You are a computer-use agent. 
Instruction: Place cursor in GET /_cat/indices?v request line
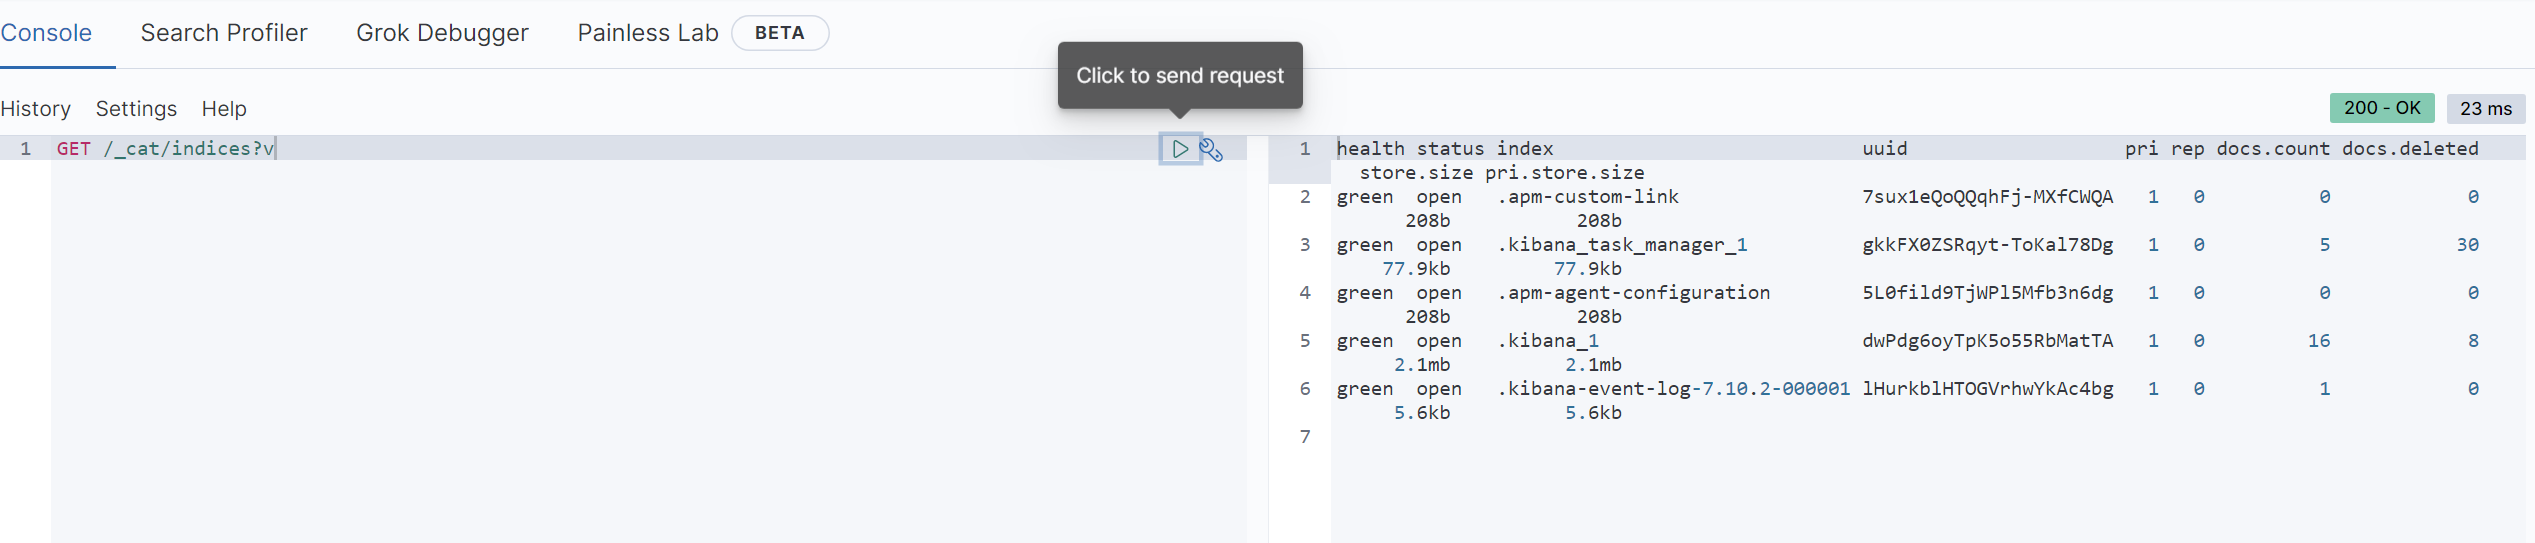click(165, 149)
